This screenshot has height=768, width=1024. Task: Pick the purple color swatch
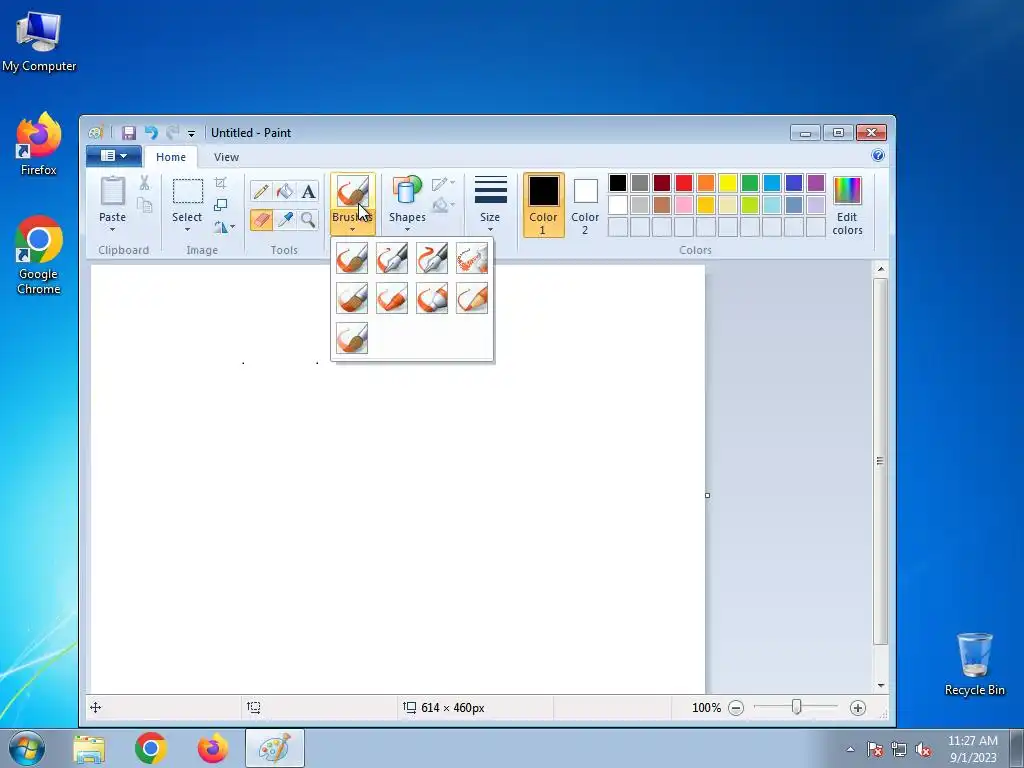[x=816, y=183]
